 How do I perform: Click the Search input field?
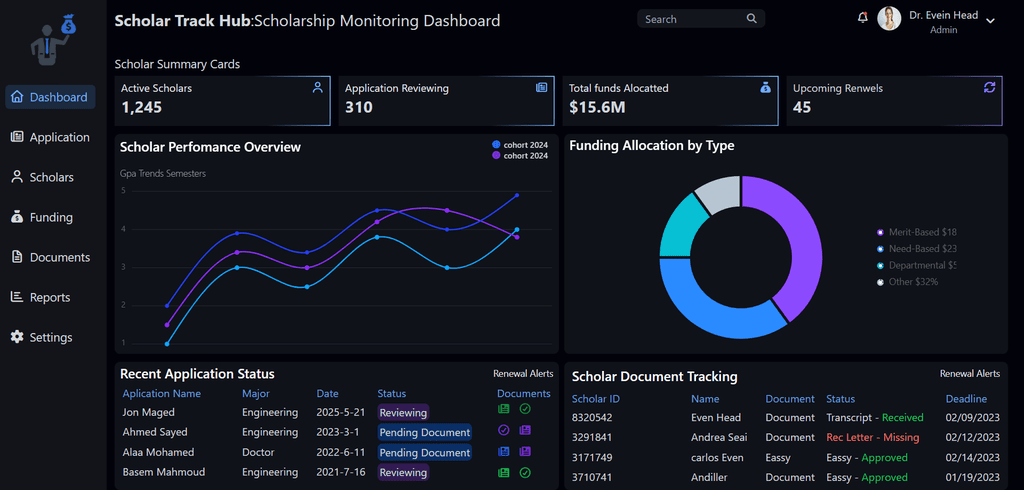701,19
